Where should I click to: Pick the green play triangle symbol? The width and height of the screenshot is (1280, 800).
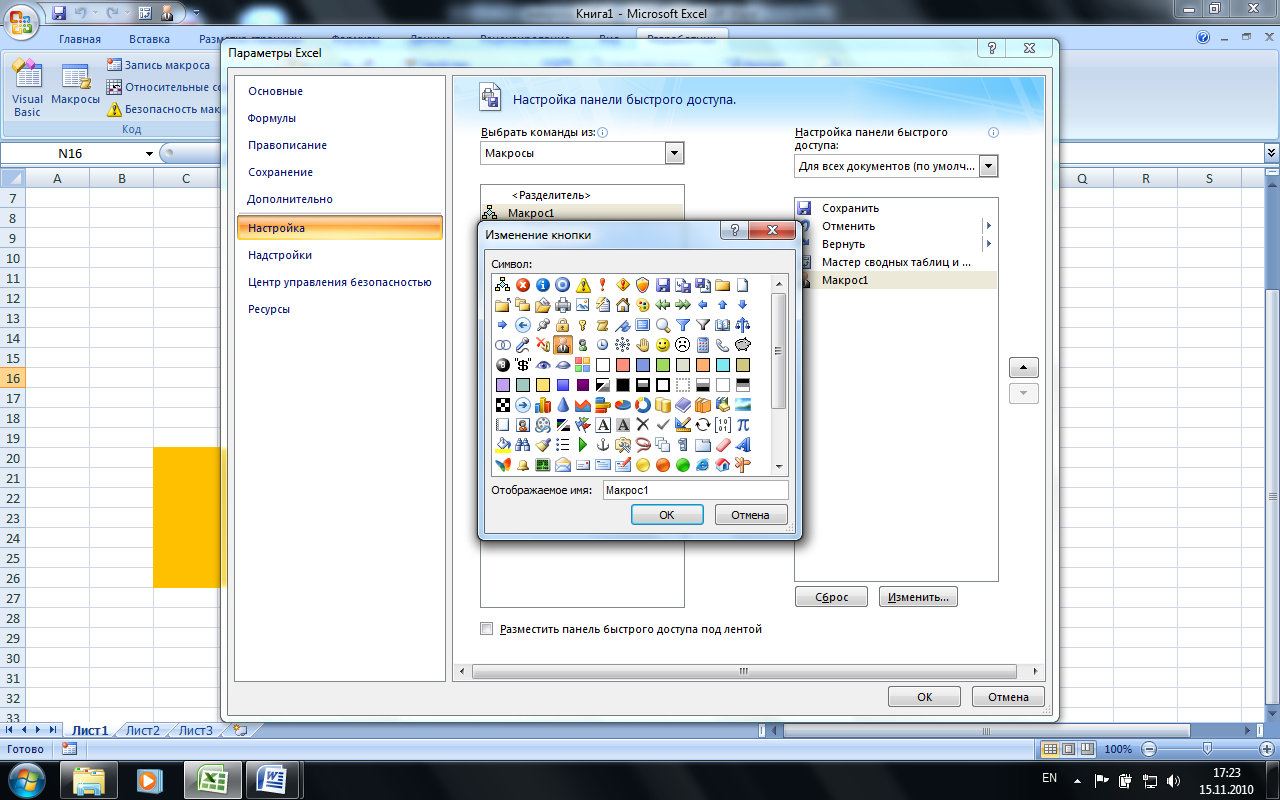(x=582, y=445)
